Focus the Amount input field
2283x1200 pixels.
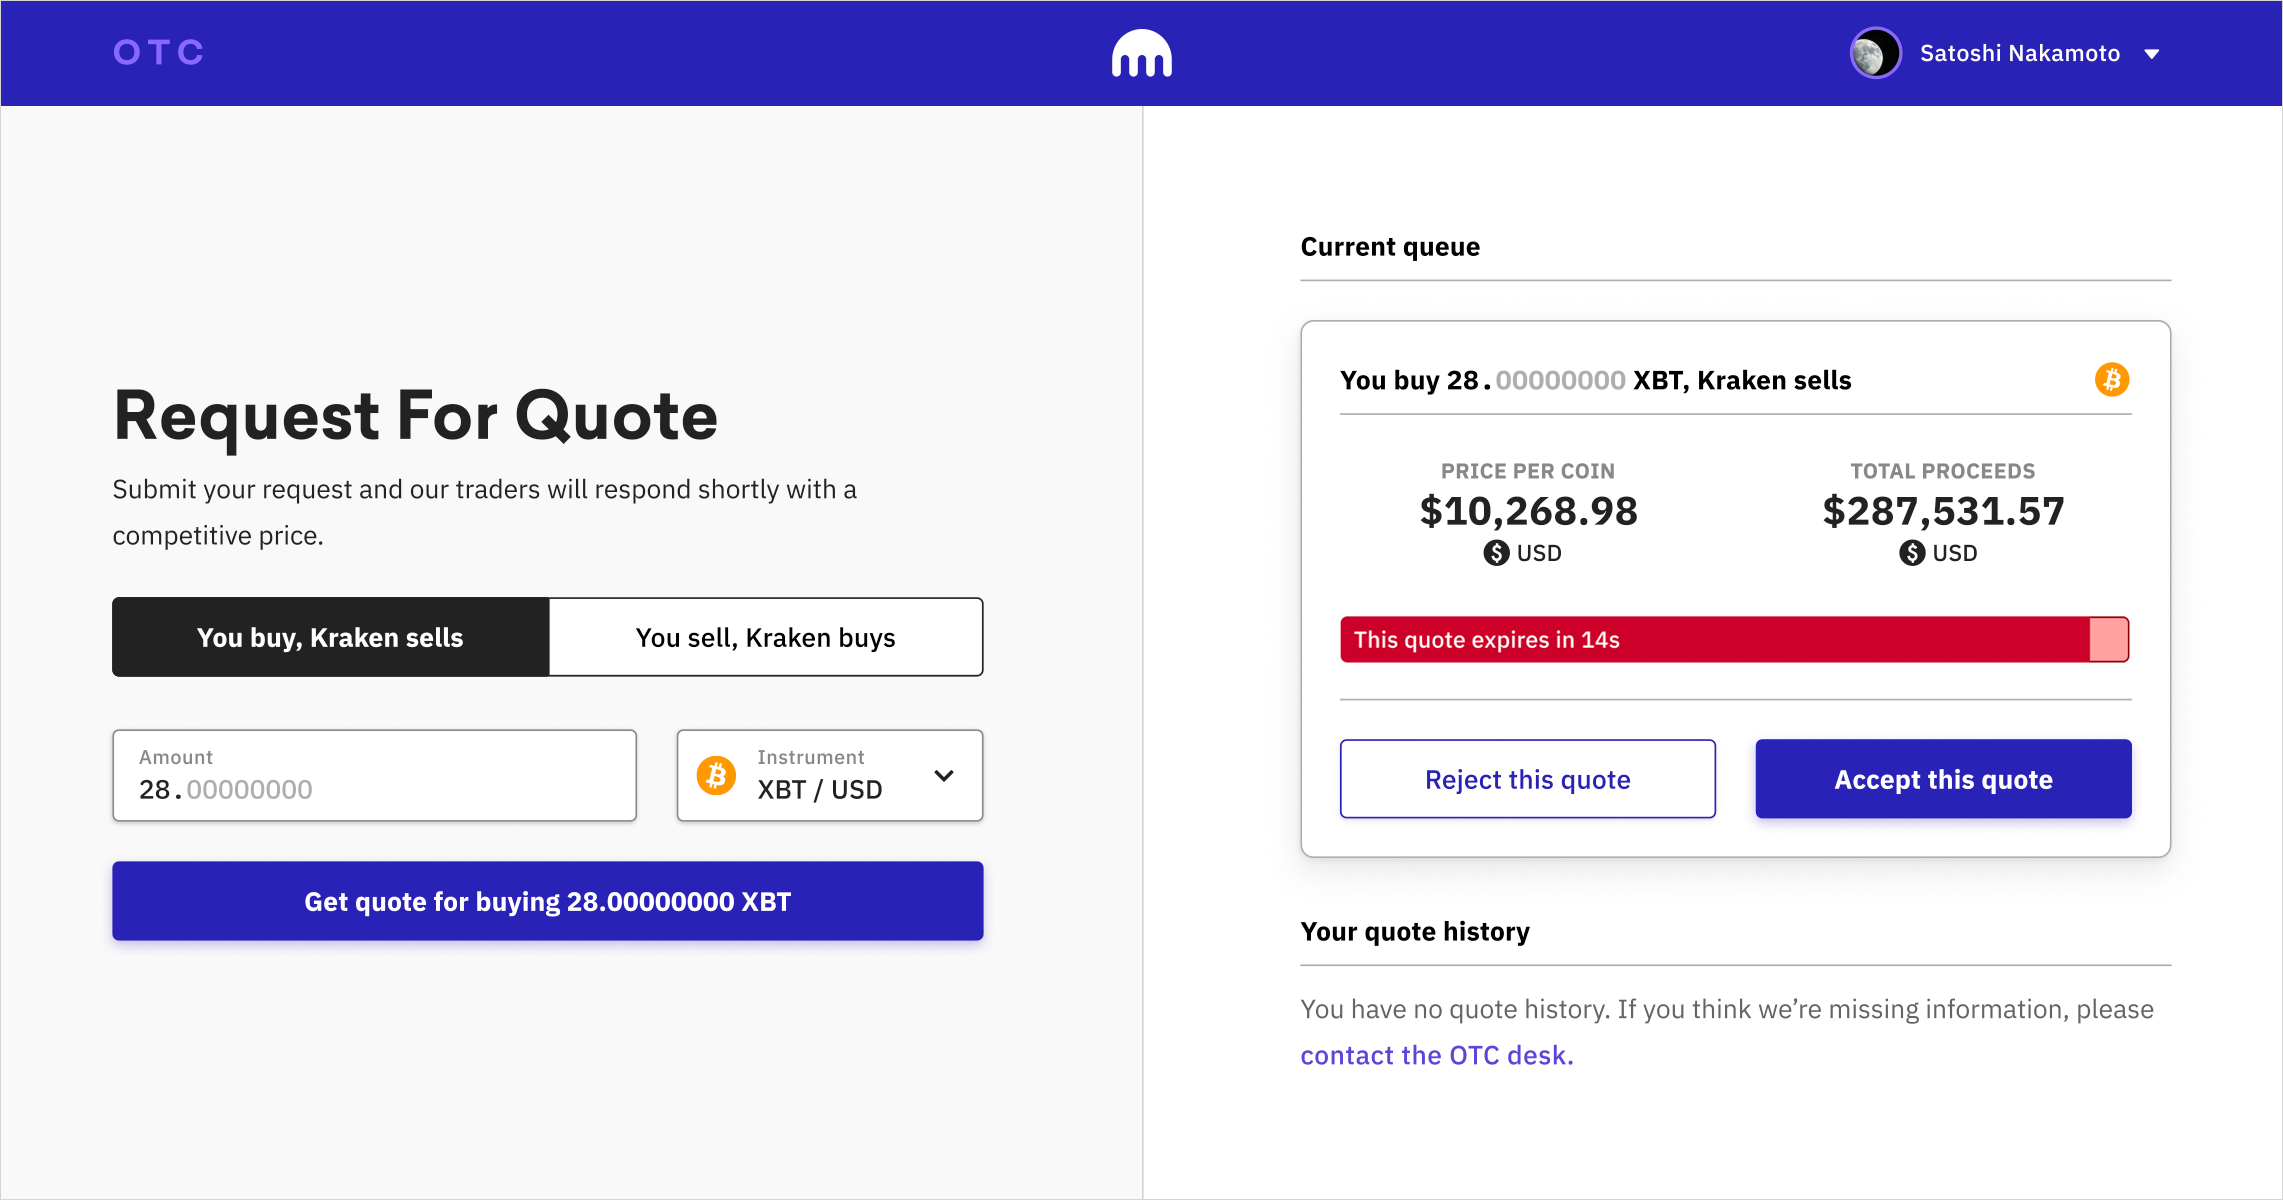click(375, 775)
